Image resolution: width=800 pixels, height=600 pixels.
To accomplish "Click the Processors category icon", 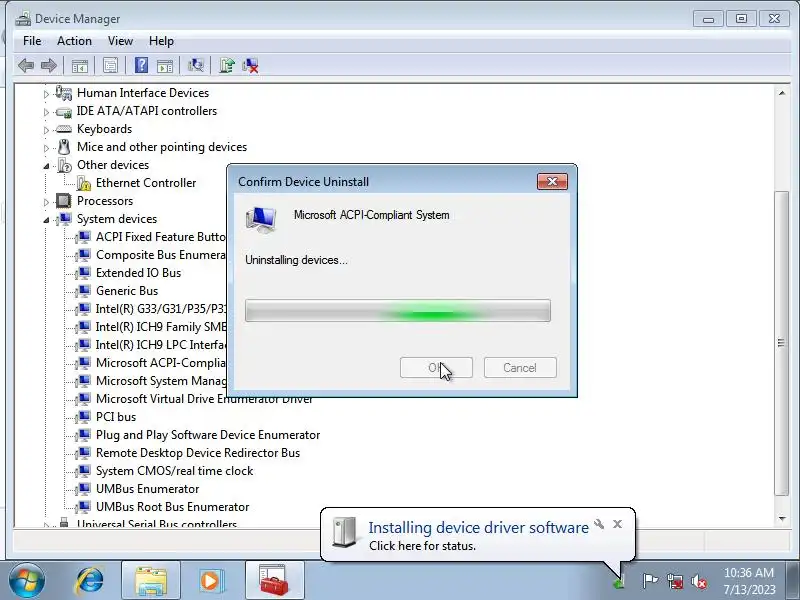I will (x=64, y=201).
